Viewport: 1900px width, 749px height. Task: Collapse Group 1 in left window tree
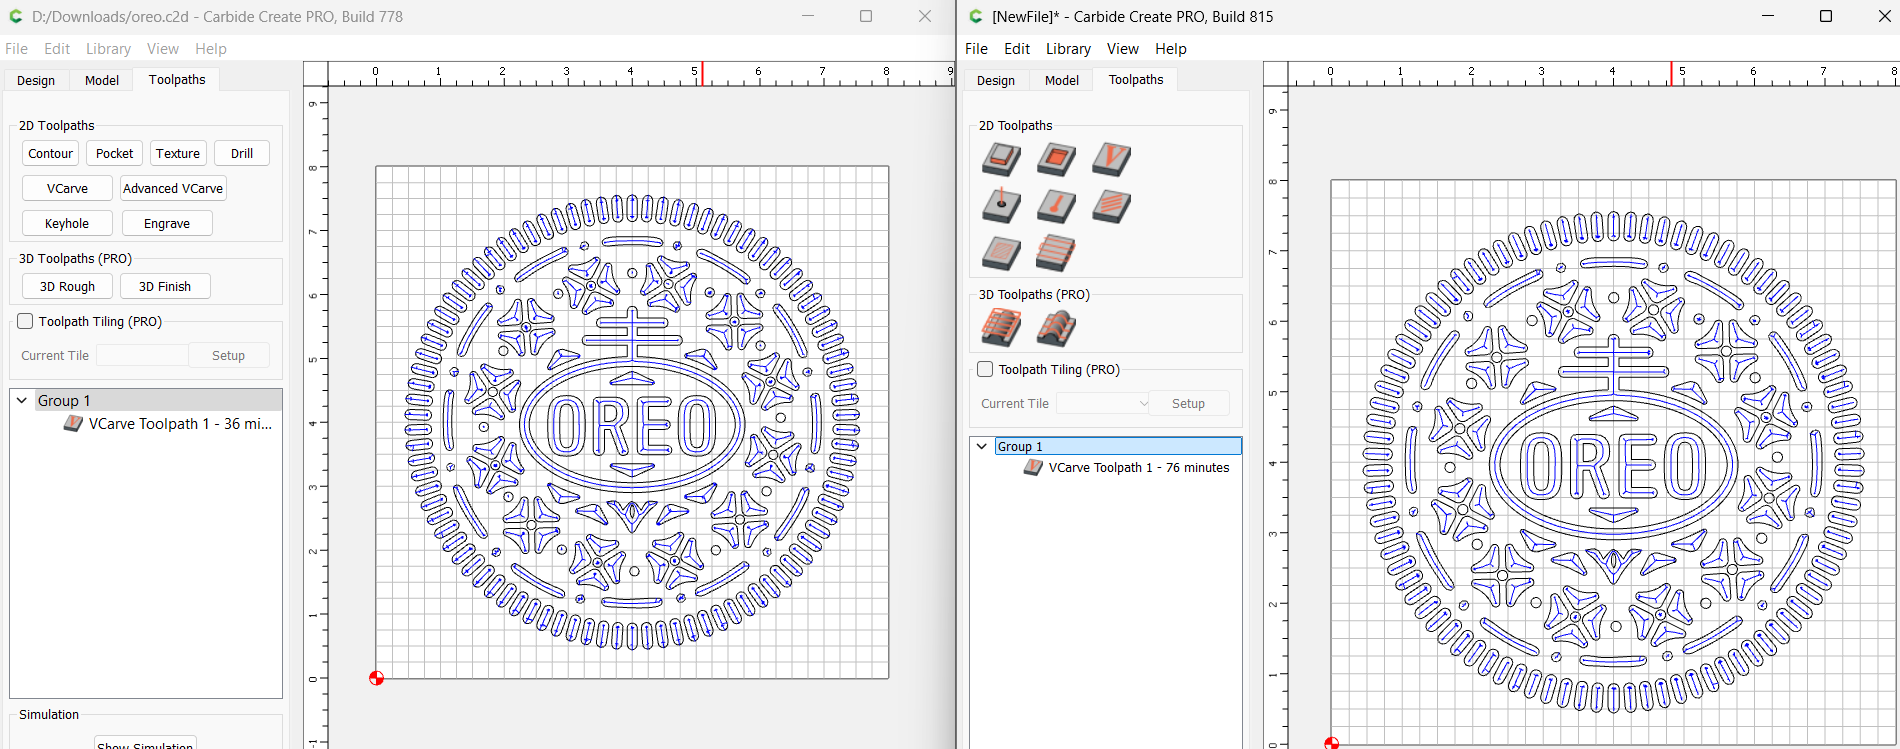(22, 400)
